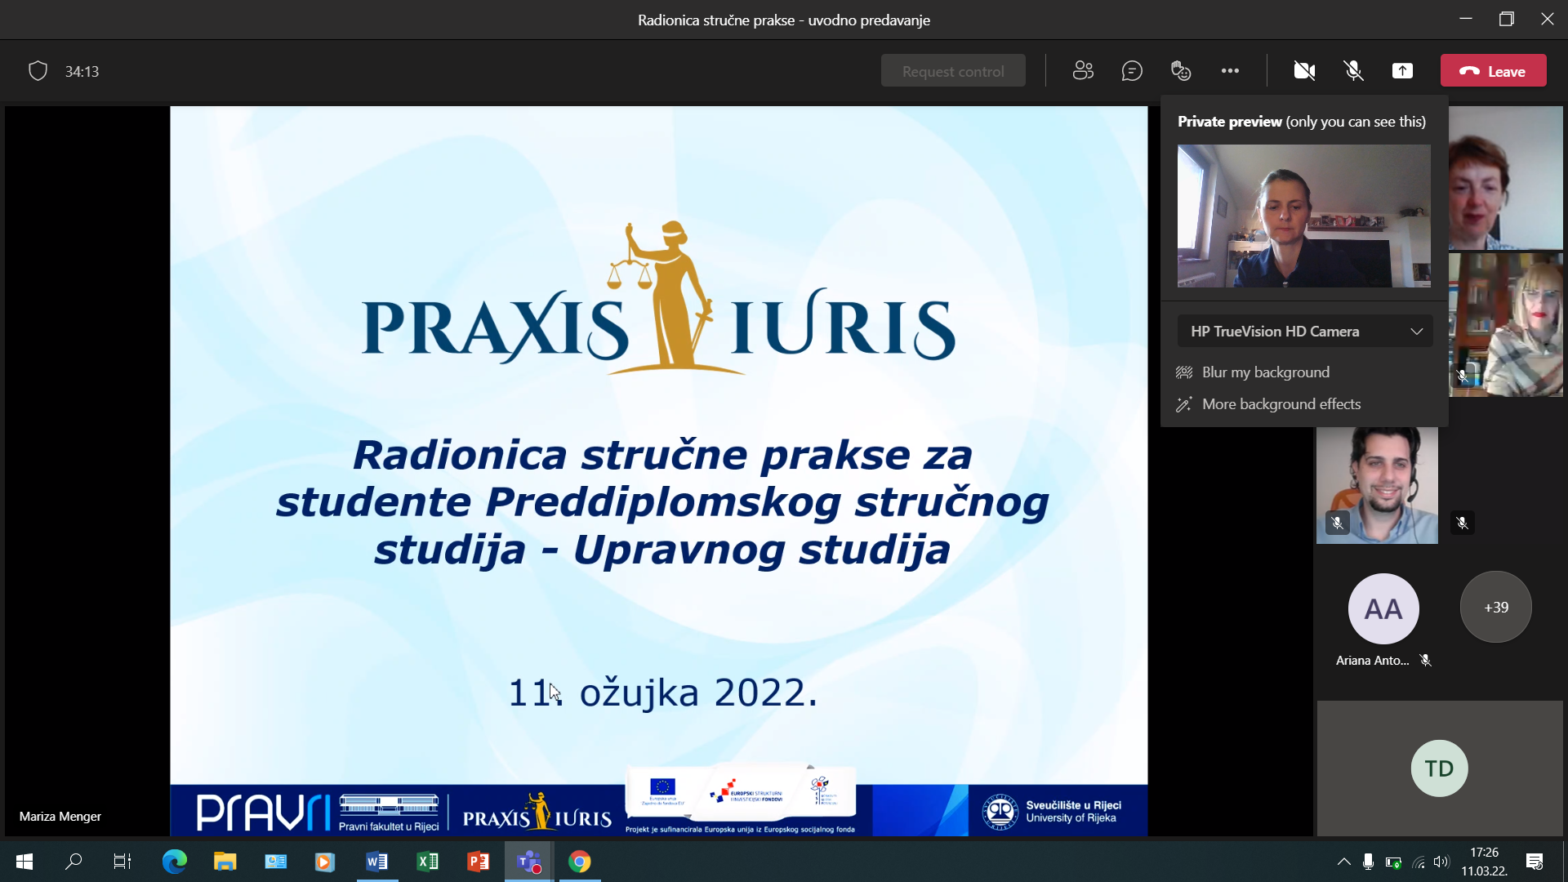Open the reactions icon
This screenshot has width=1568, height=882.
click(1181, 71)
